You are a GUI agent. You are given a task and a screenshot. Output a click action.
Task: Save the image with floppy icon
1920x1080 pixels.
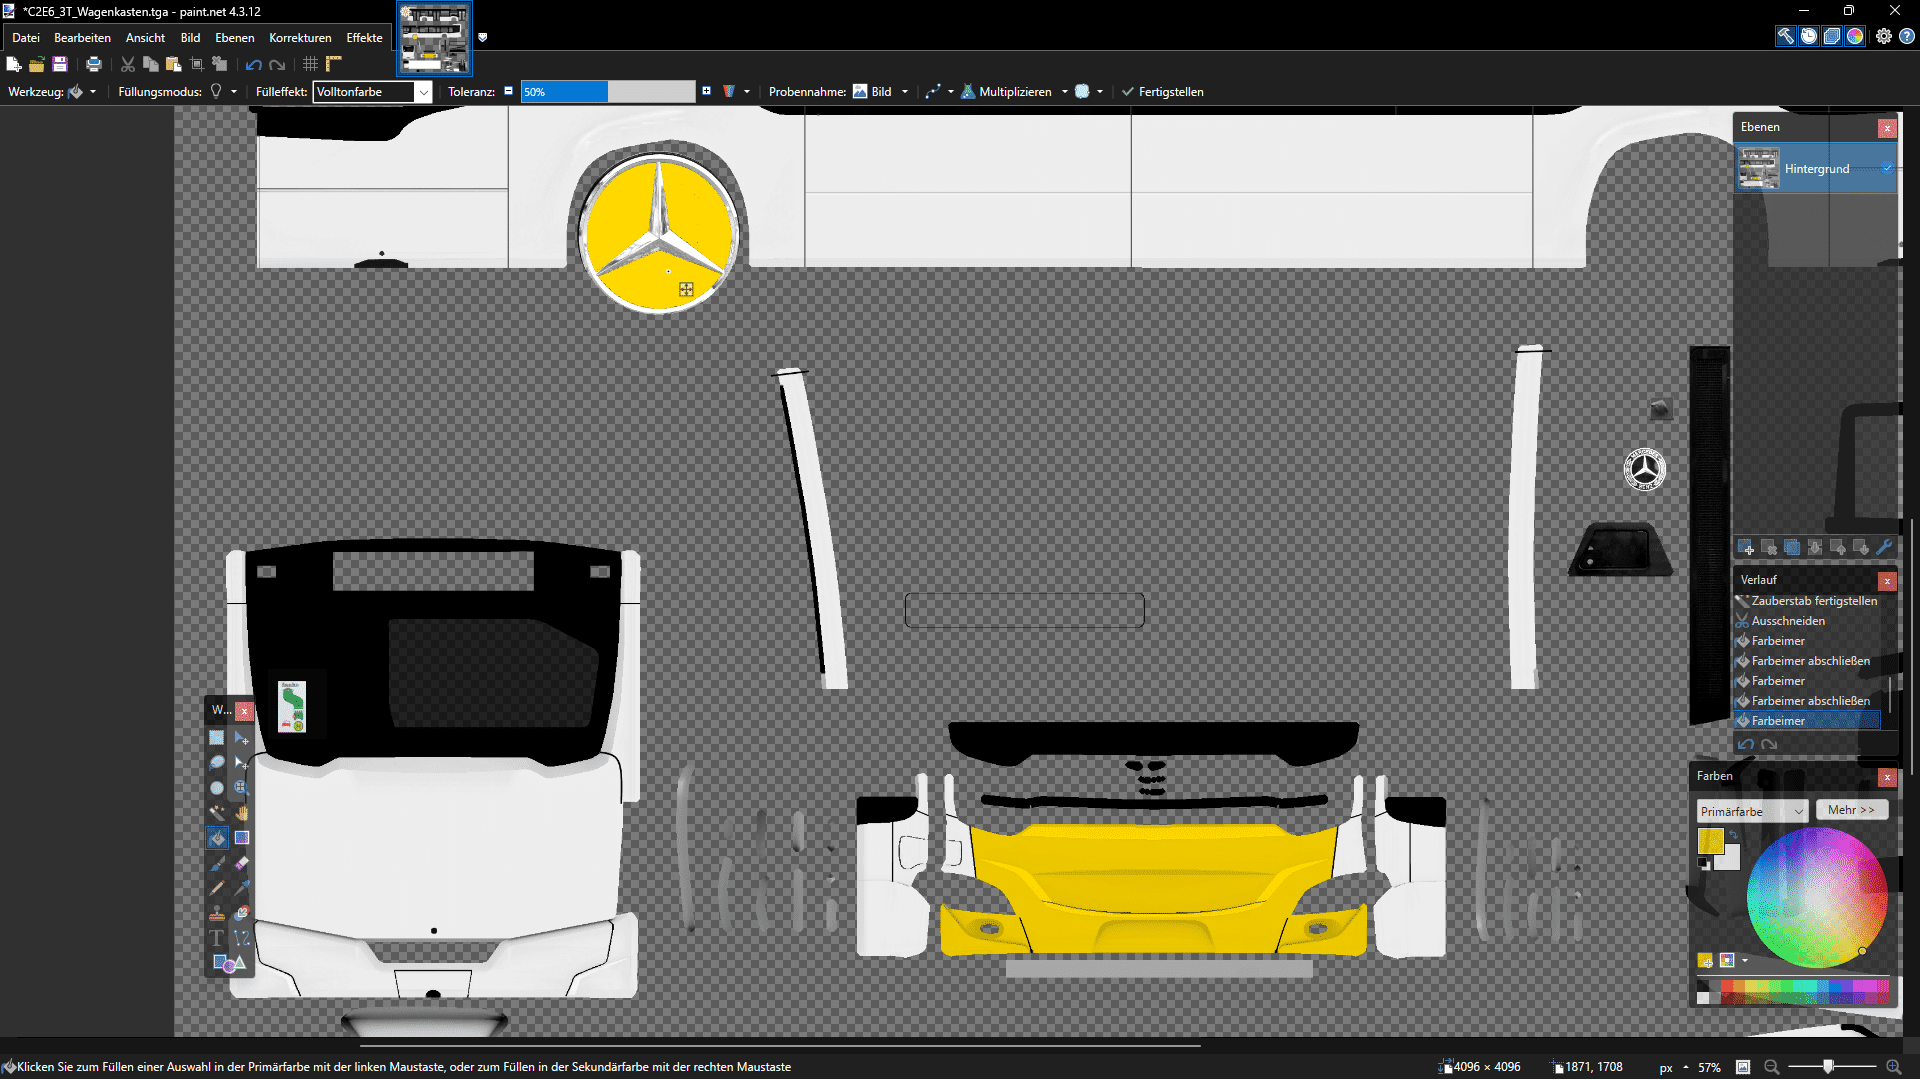pos(60,64)
